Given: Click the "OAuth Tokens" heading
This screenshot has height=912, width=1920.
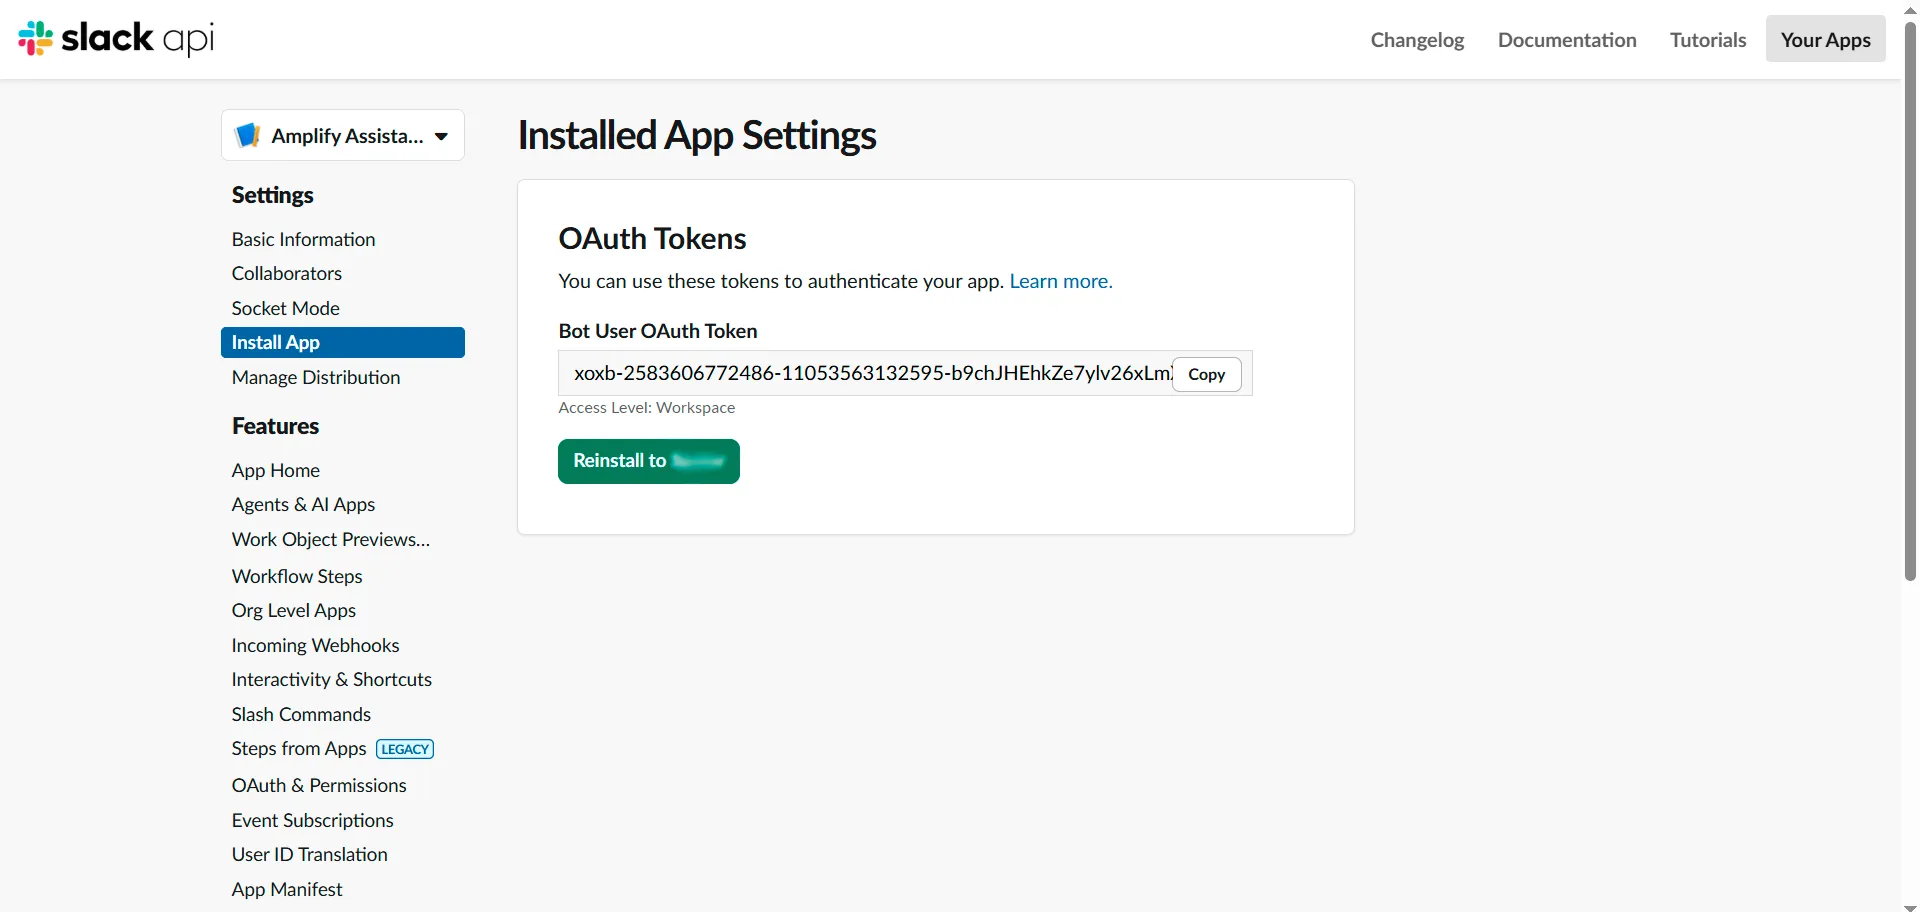Looking at the screenshot, I should [652, 238].
